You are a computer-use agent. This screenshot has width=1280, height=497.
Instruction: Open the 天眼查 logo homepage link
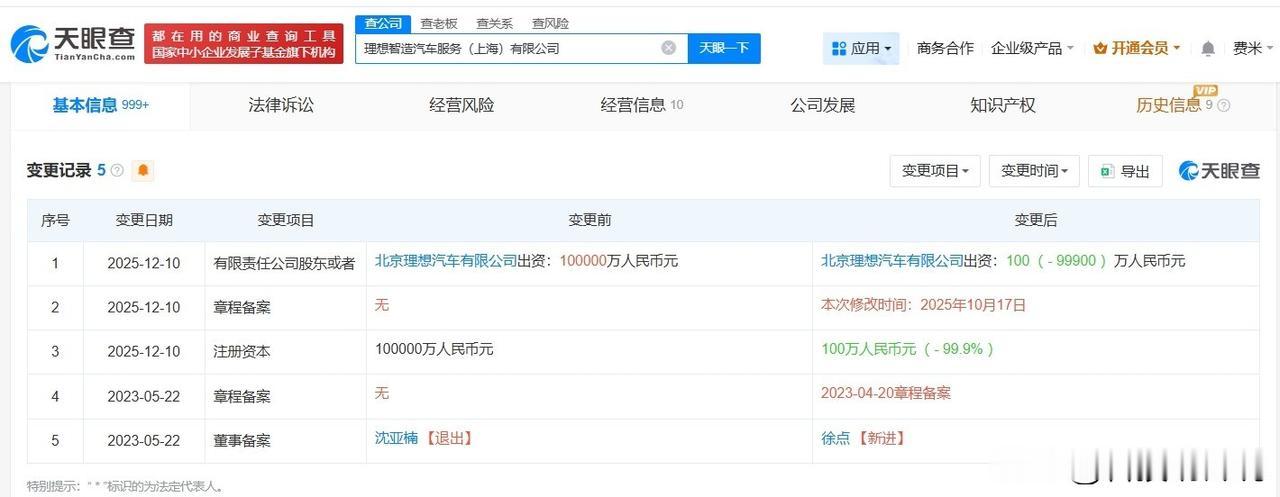click(72, 44)
